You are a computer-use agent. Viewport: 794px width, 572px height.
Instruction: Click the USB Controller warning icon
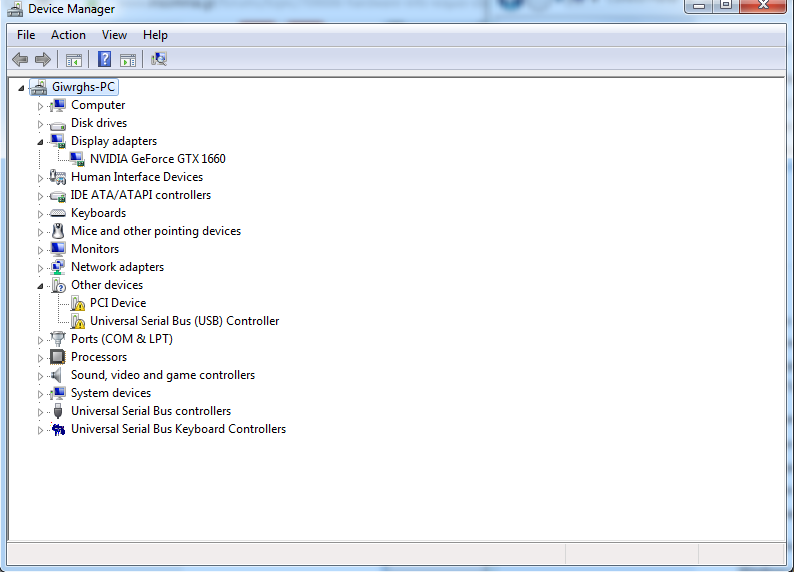coord(77,321)
